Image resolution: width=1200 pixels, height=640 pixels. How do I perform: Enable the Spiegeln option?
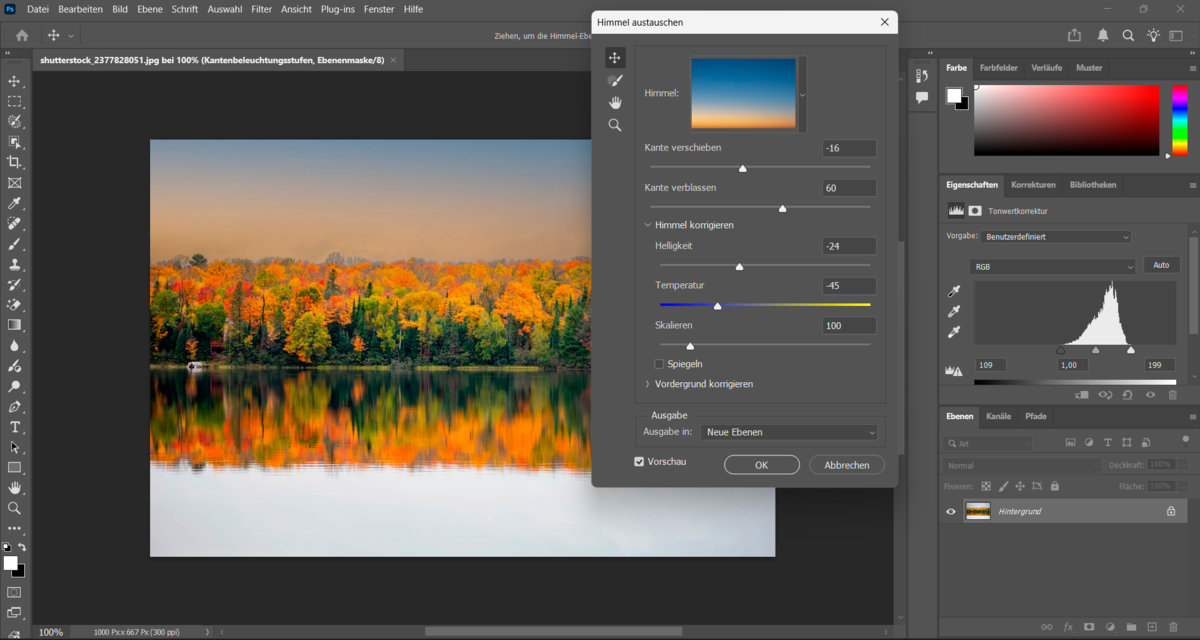point(658,364)
